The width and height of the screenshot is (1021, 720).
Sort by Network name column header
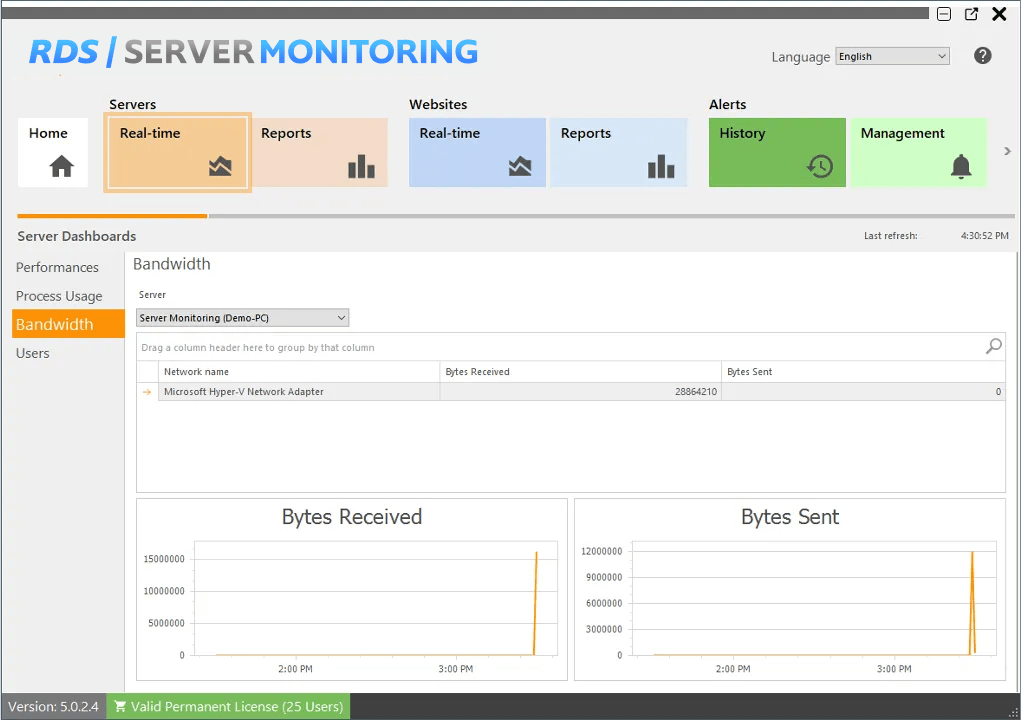pos(298,372)
